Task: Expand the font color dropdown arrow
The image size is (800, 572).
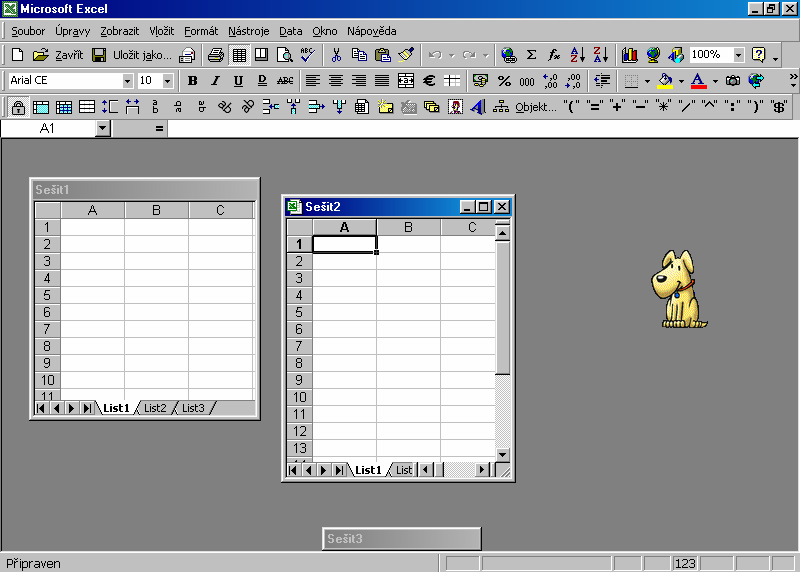Action: point(715,81)
